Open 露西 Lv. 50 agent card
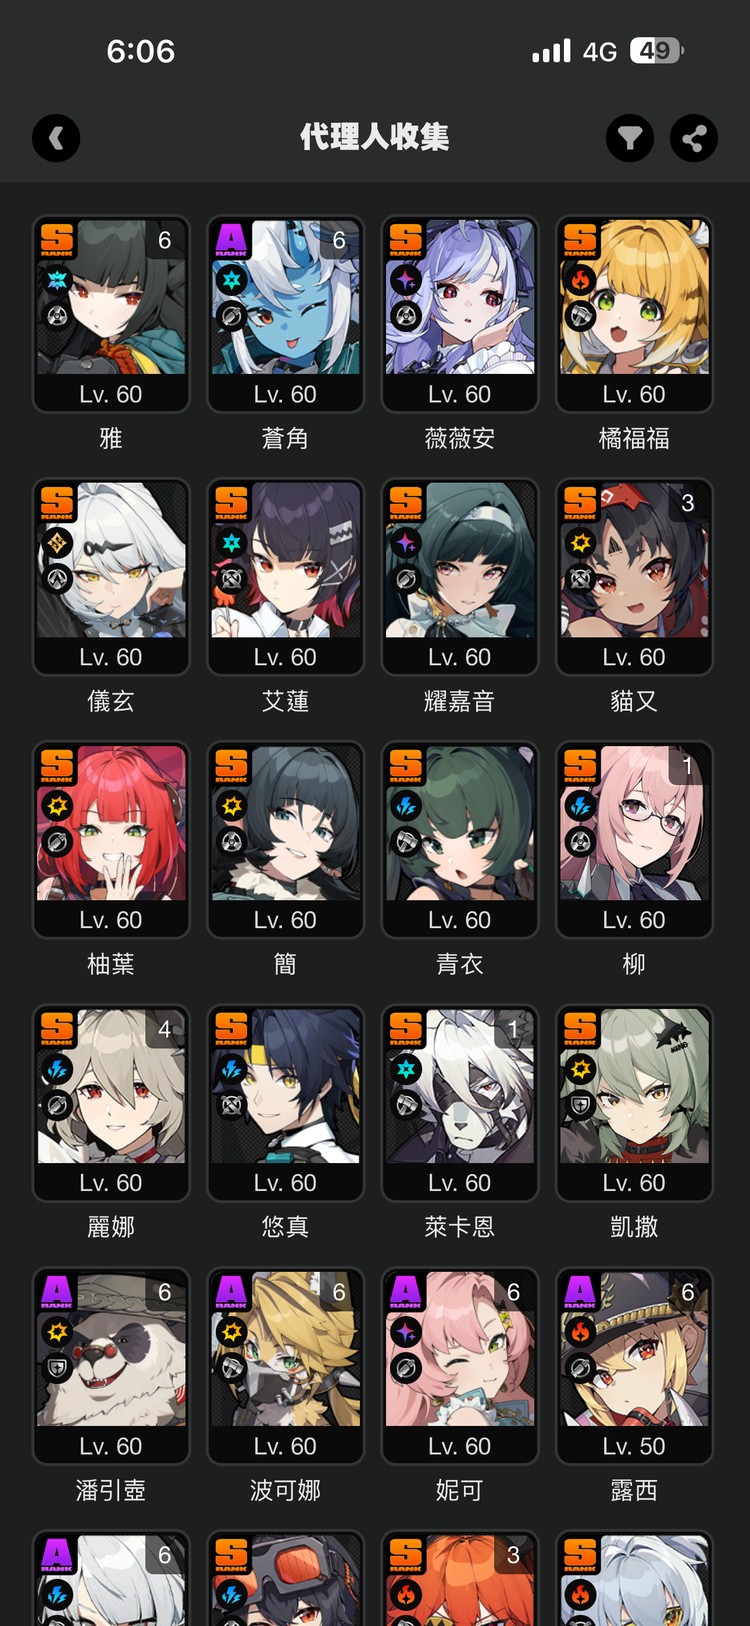This screenshot has width=750, height=1626. 634,1366
